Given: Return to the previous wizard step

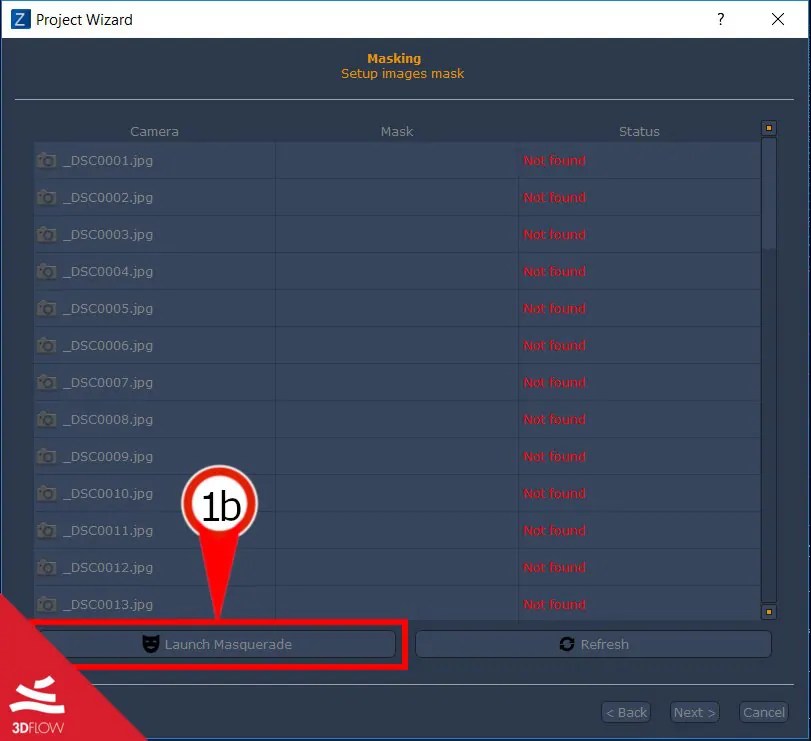Looking at the screenshot, I should tap(625, 712).
